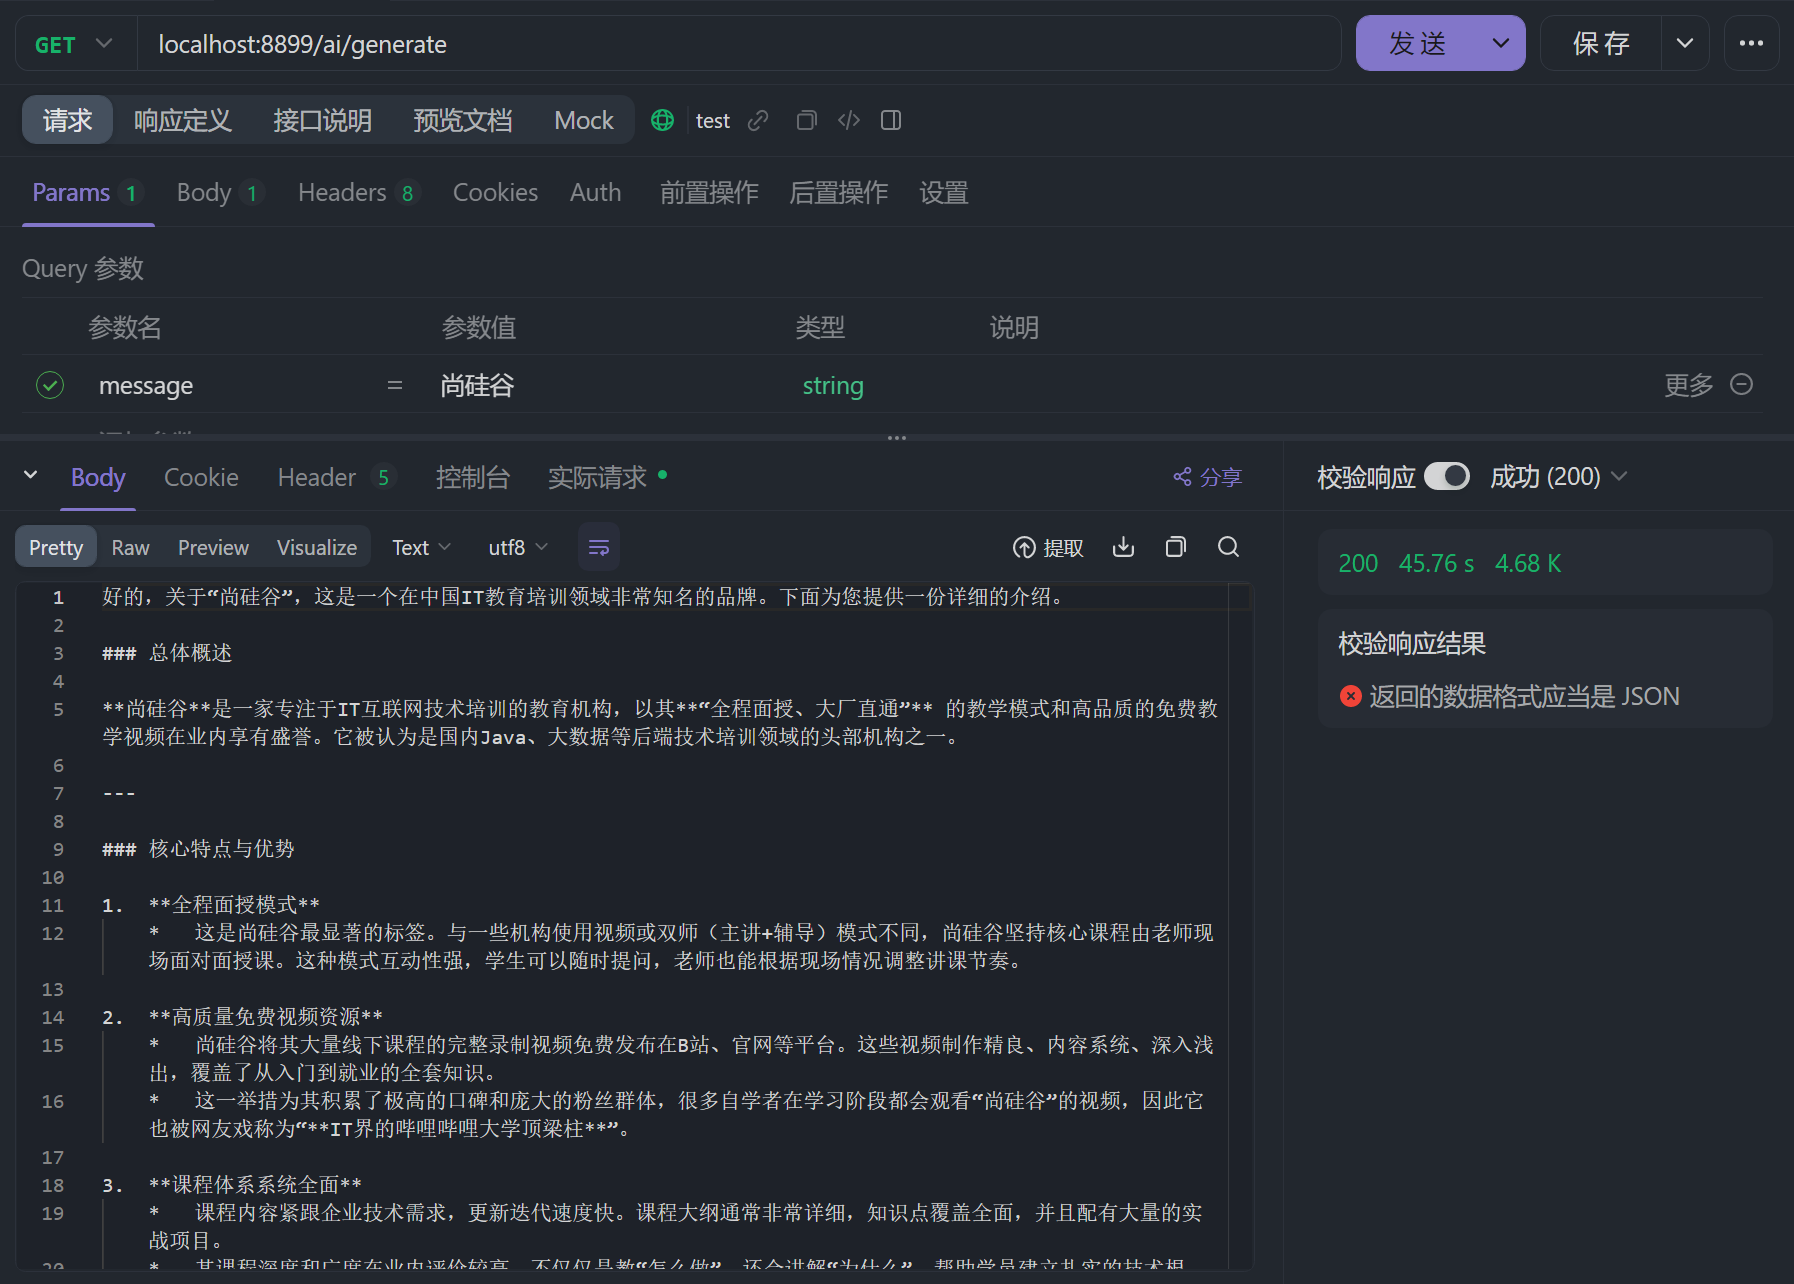Open the generate code icon

coord(848,120)
